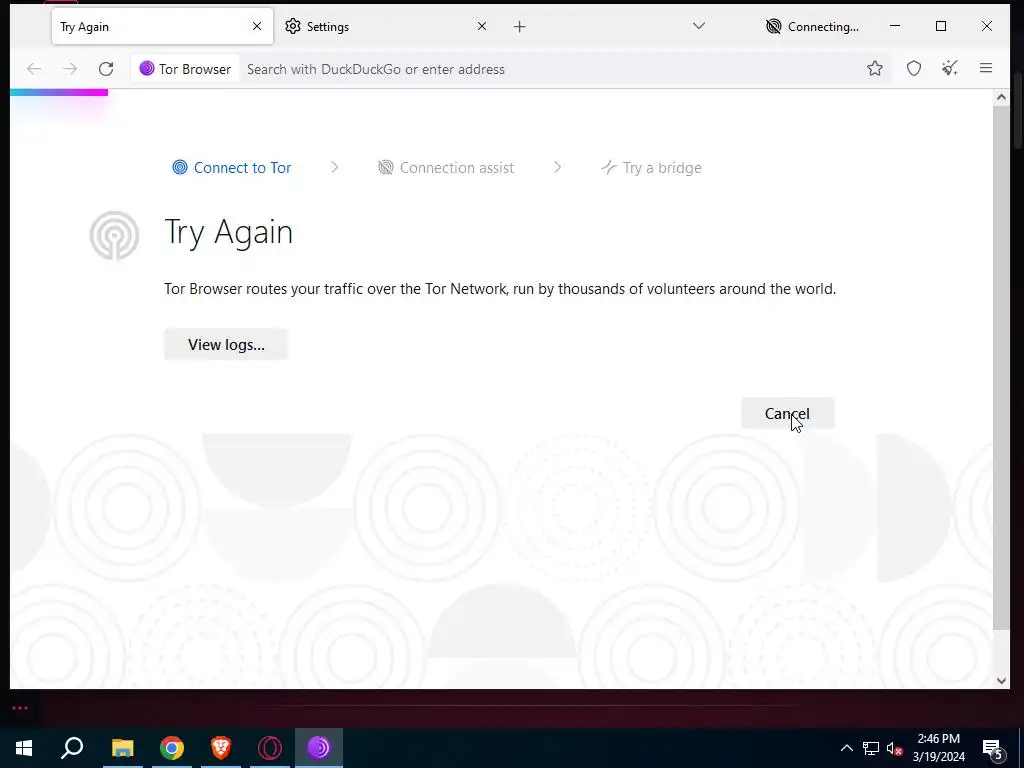This screenshot has height=768, width=1024.
Task: Close the Settings tab
Action: coord(481,26)
